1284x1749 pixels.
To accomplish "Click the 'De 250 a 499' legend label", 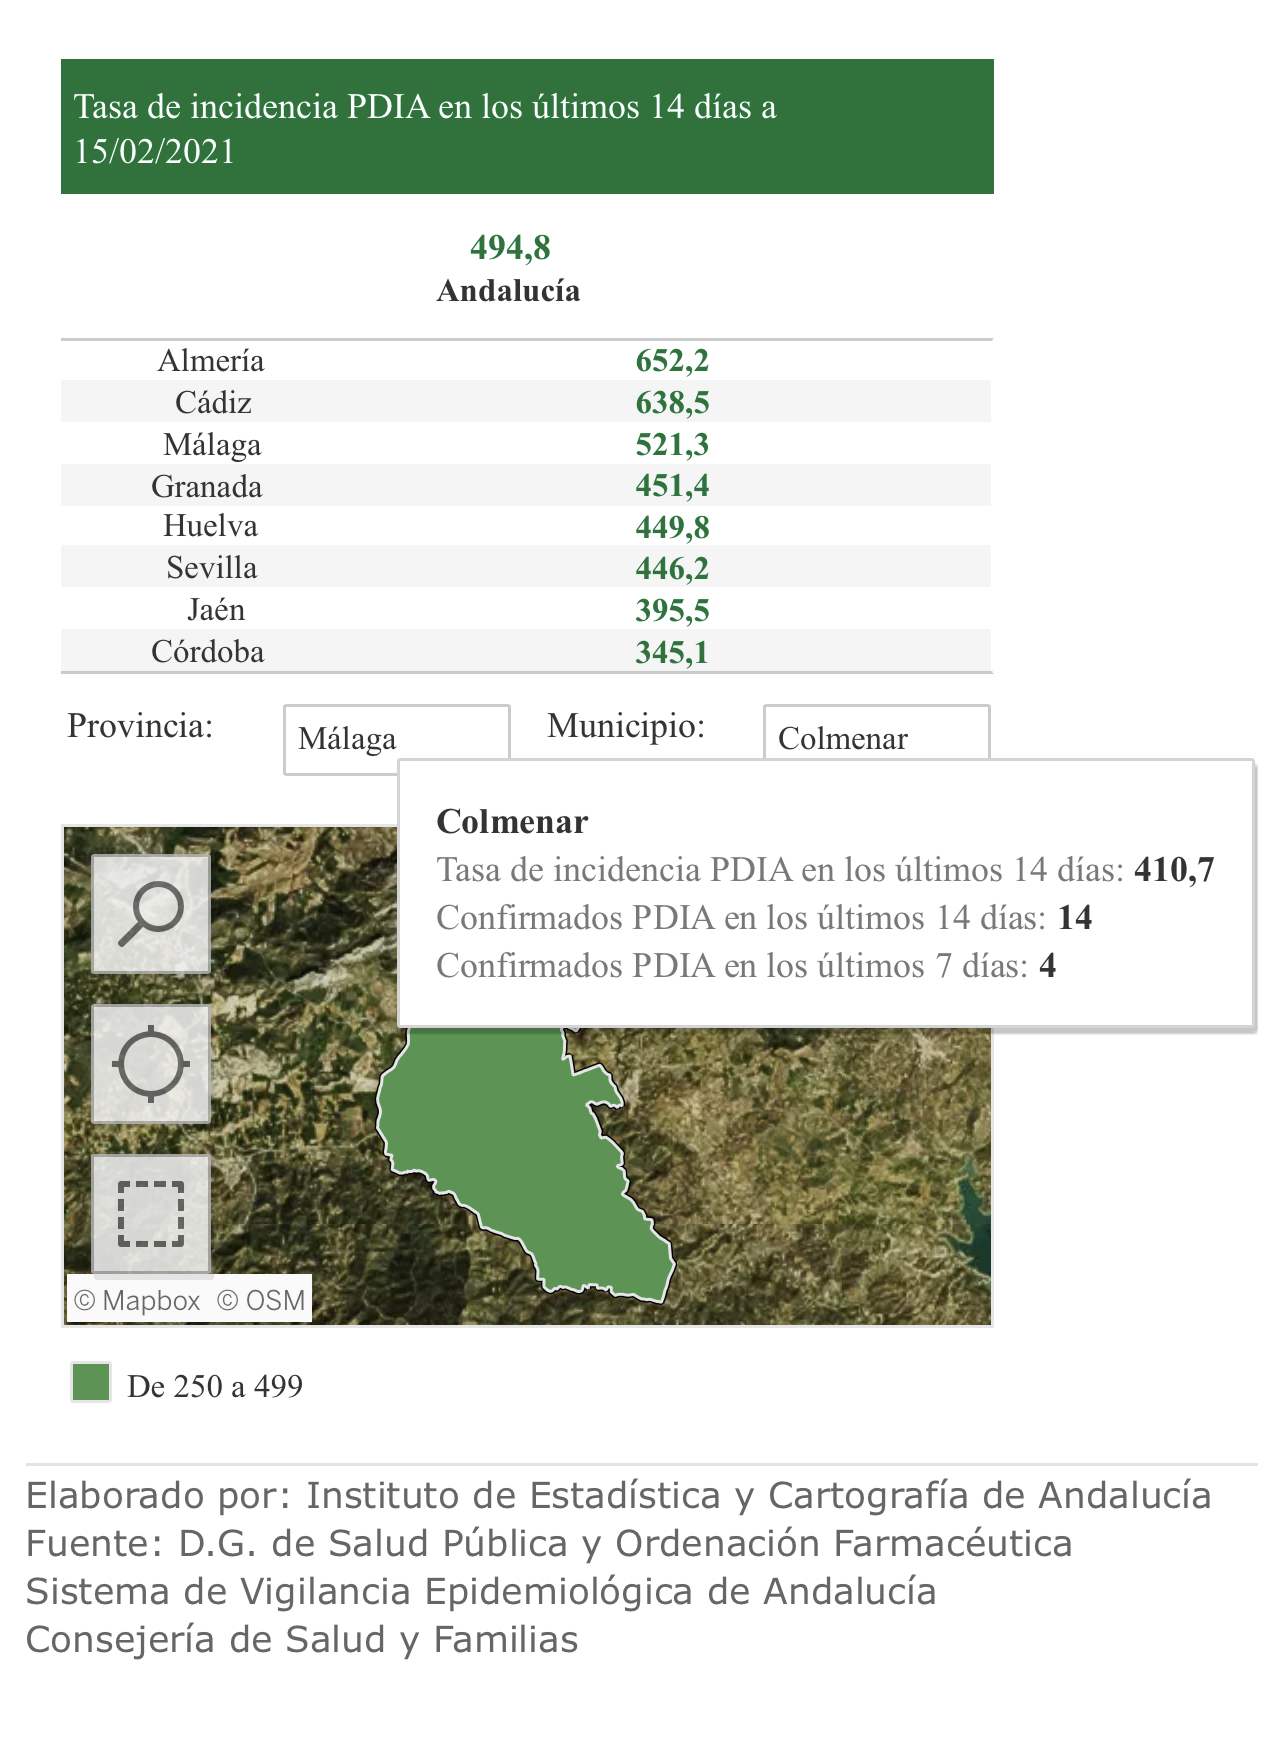I will tap(215, 1386).
